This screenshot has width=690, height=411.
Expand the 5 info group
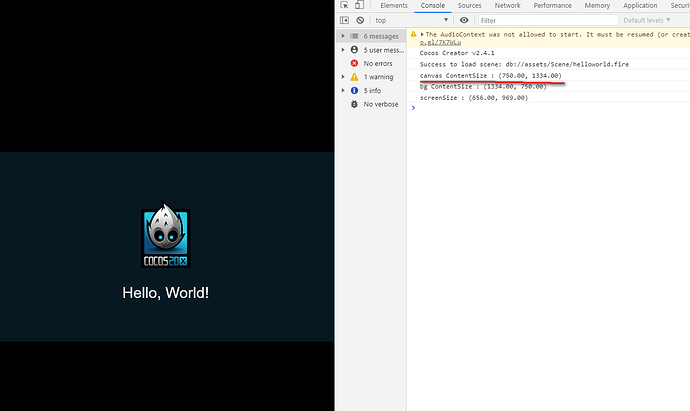coord(343,90)
